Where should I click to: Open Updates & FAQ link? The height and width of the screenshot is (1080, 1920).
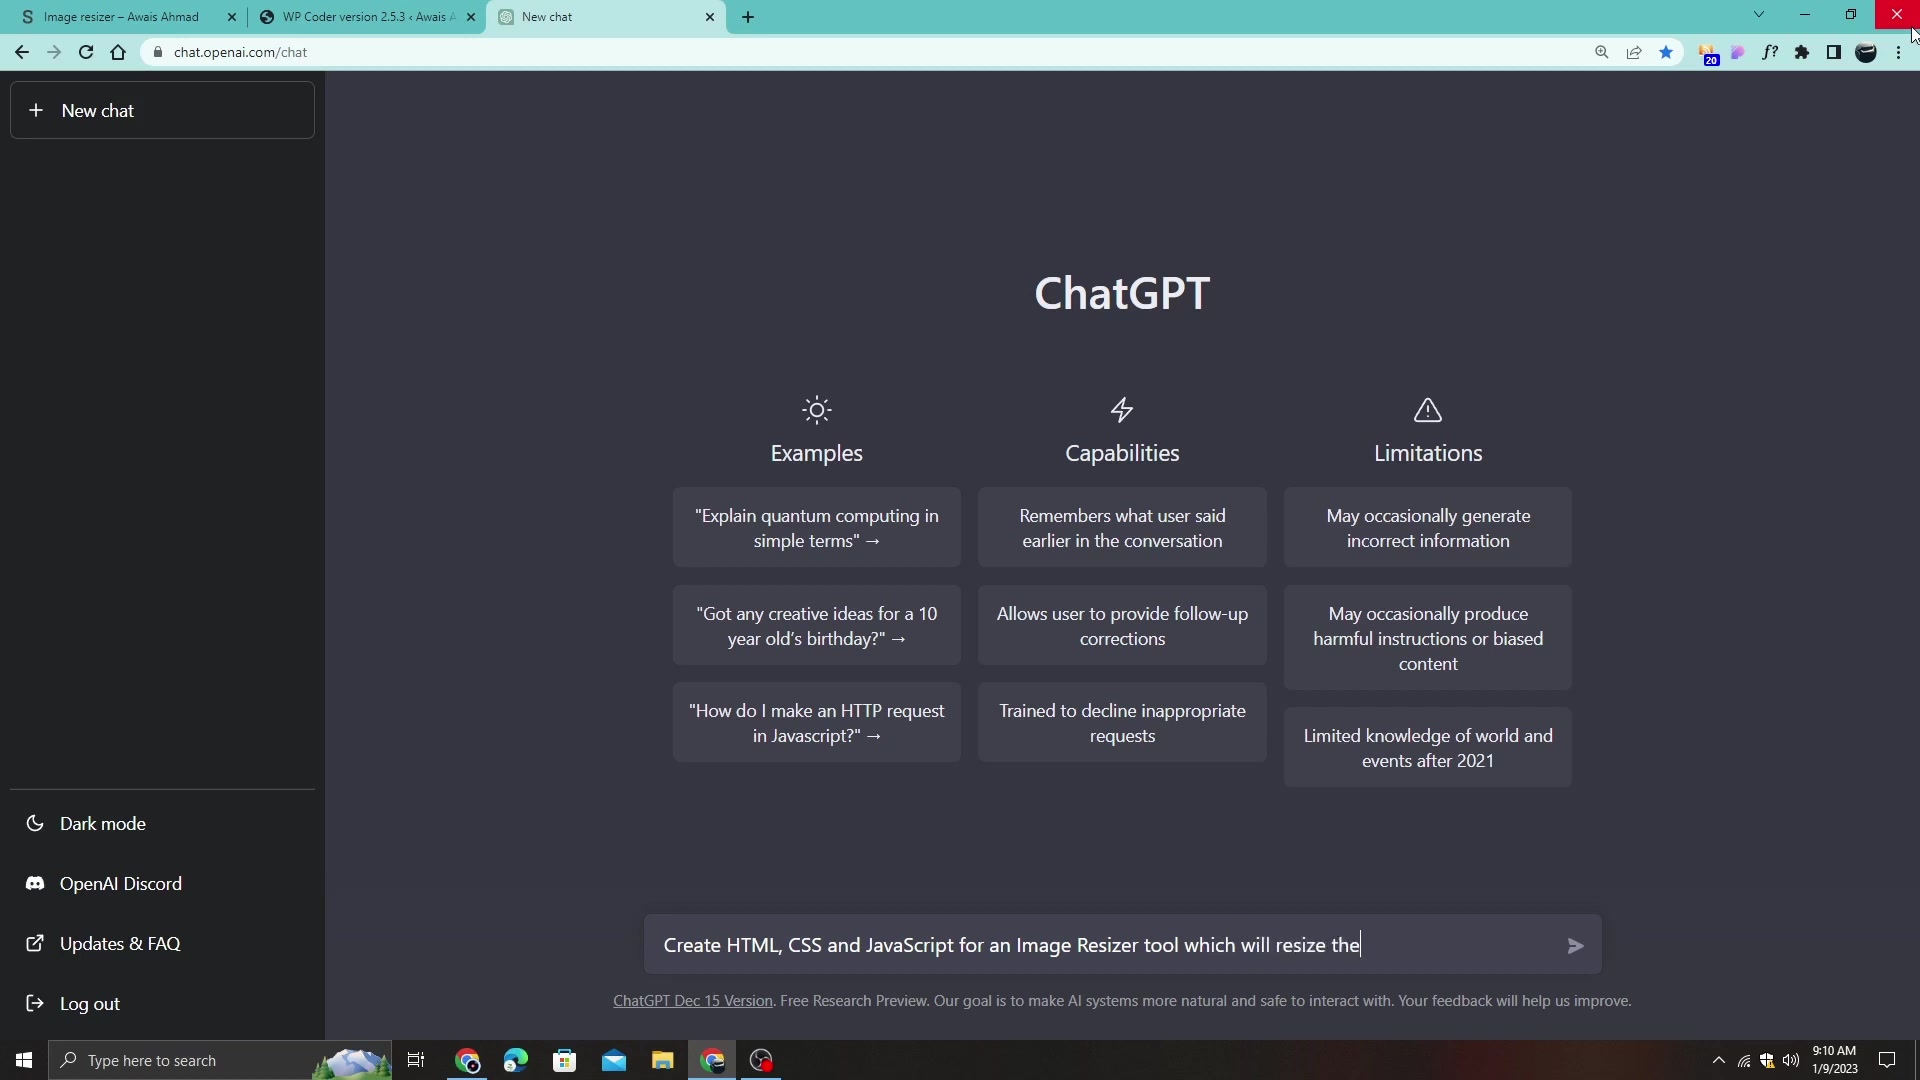click(162, 944)
